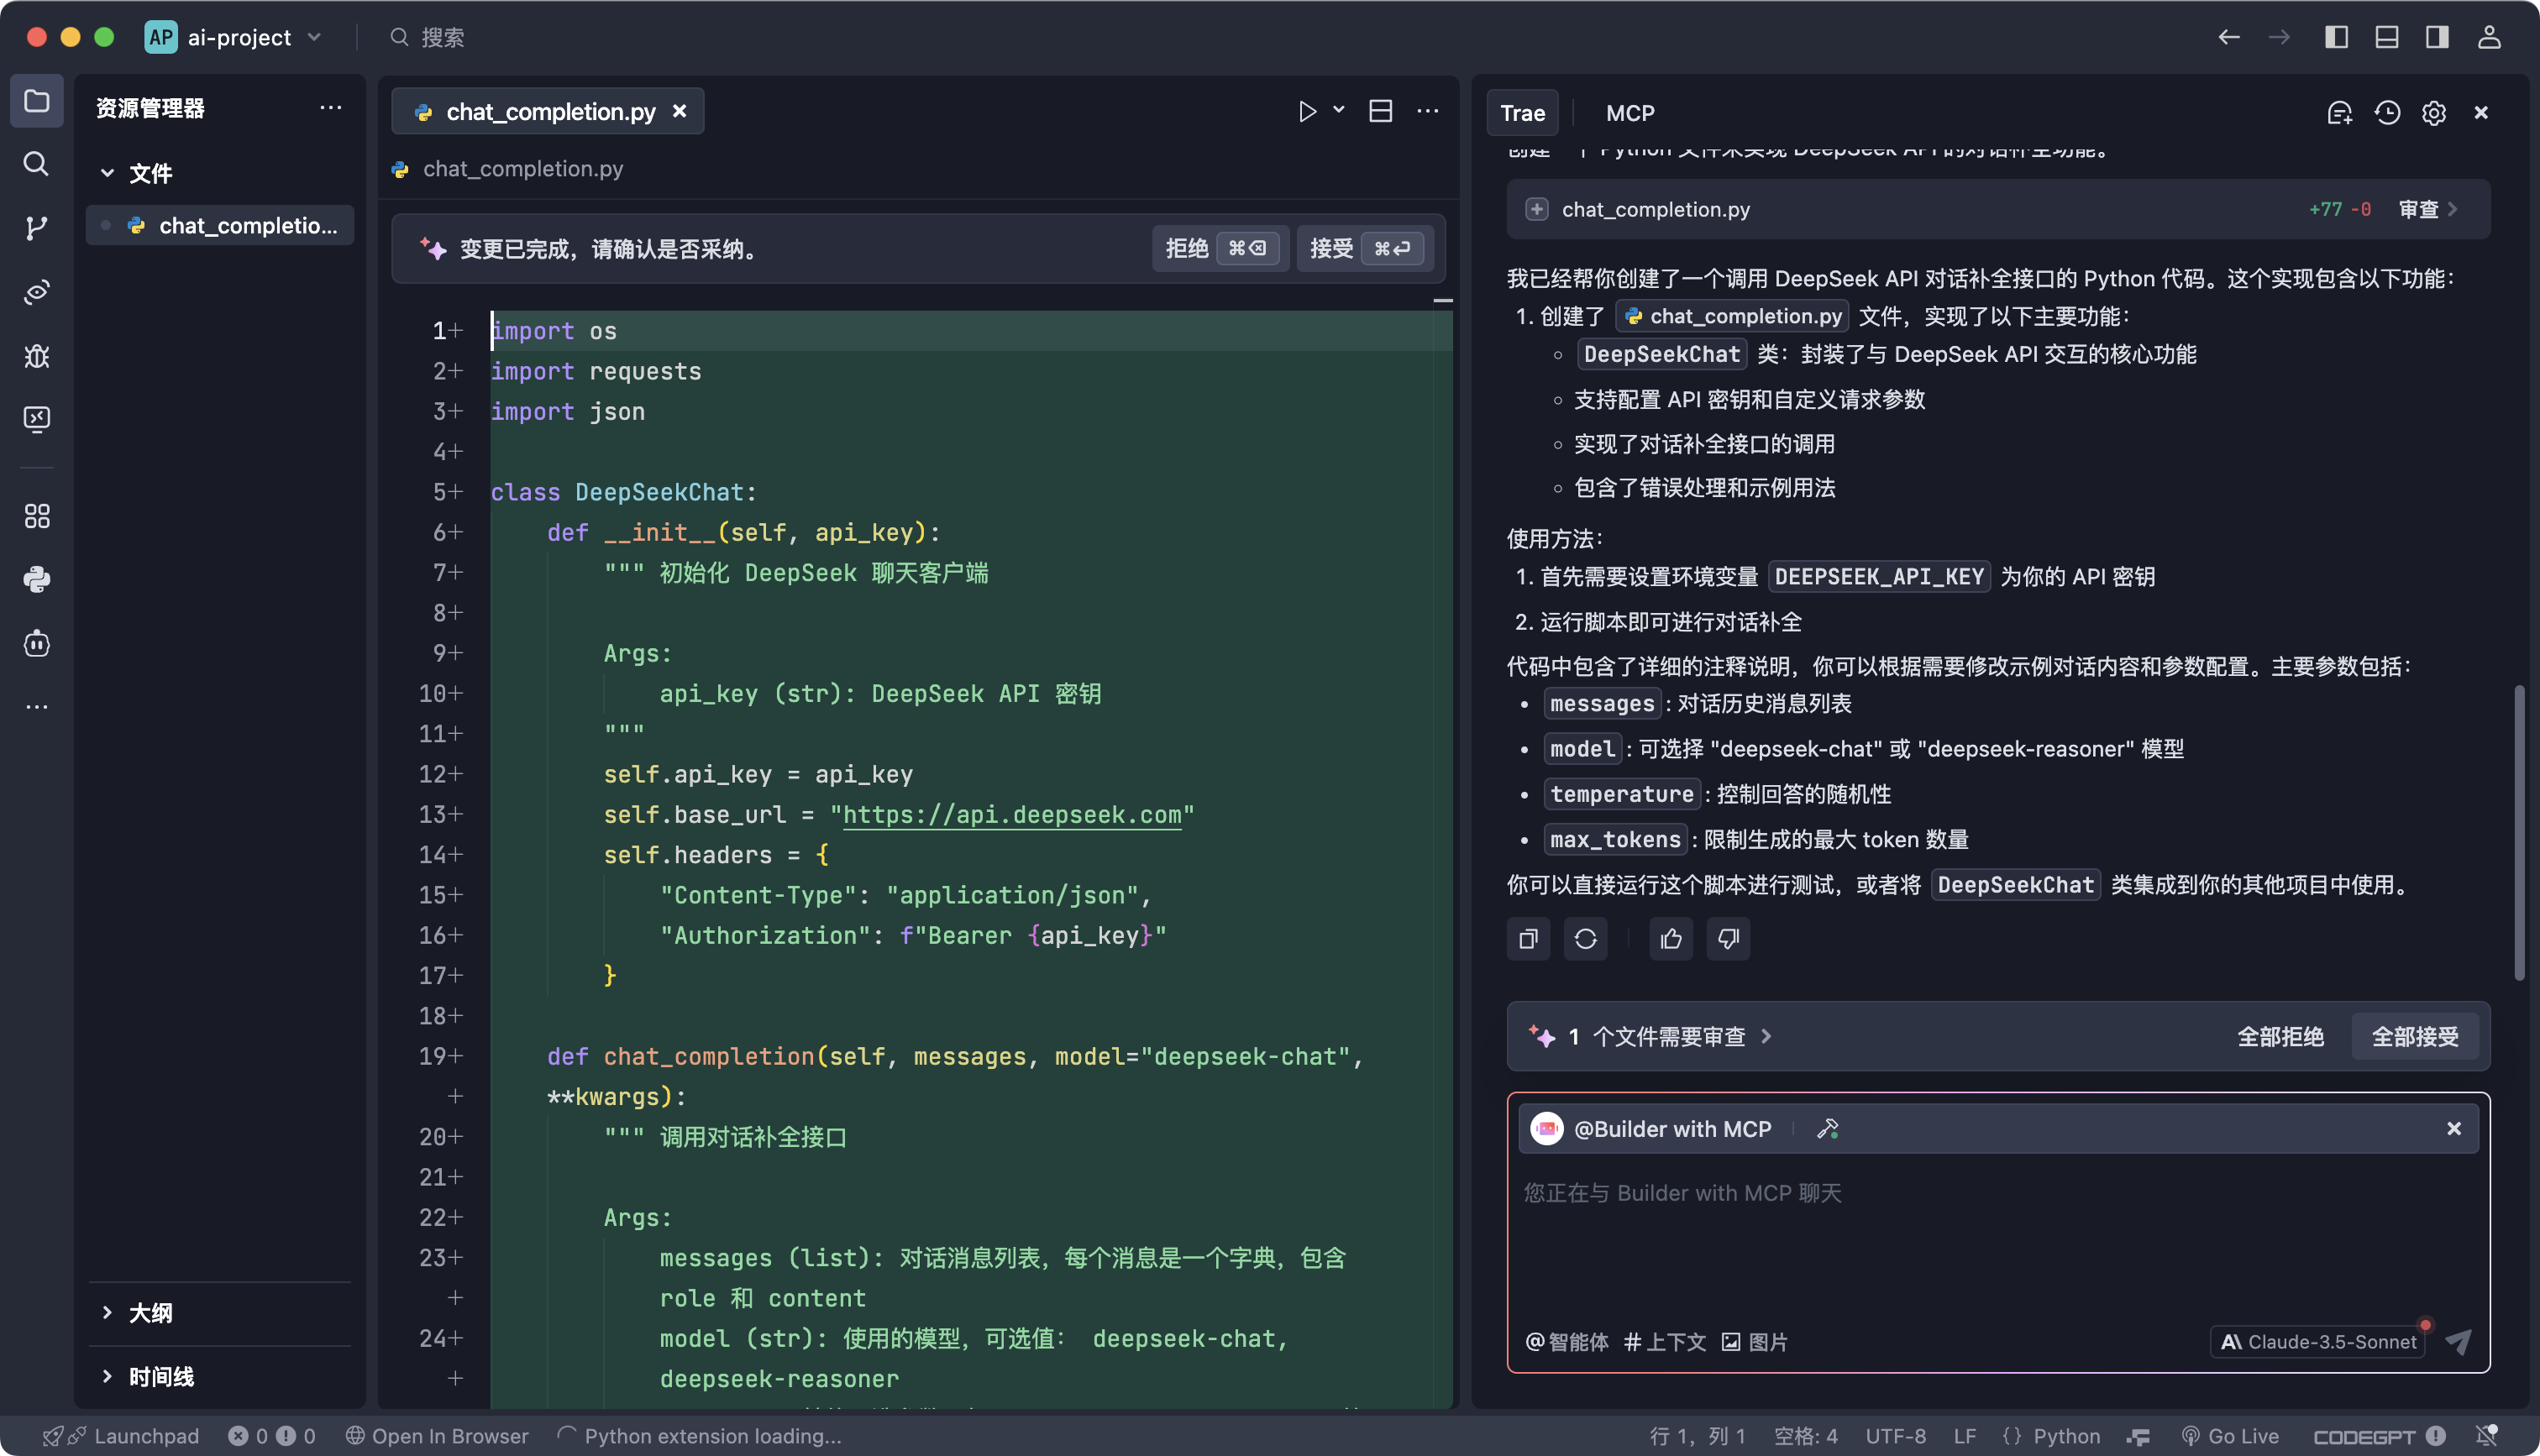2540x1456 pixels.
Task: Open Trae AI settings gear
Action: (x=2433, y=113)
